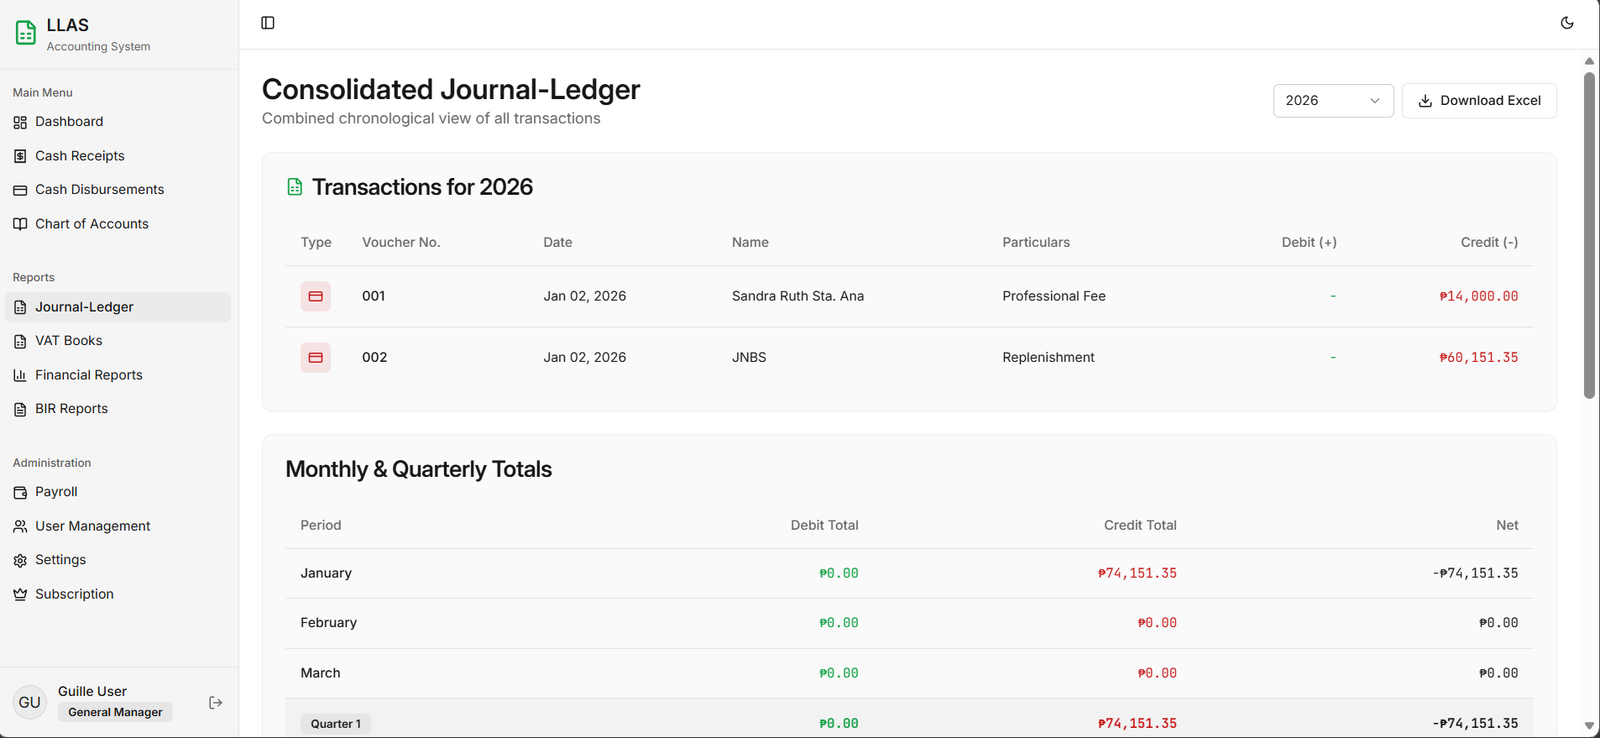Click disbursement type icon for voucher 002
The width and height of the screenshot is (1600, 738).
pos(316,357)
